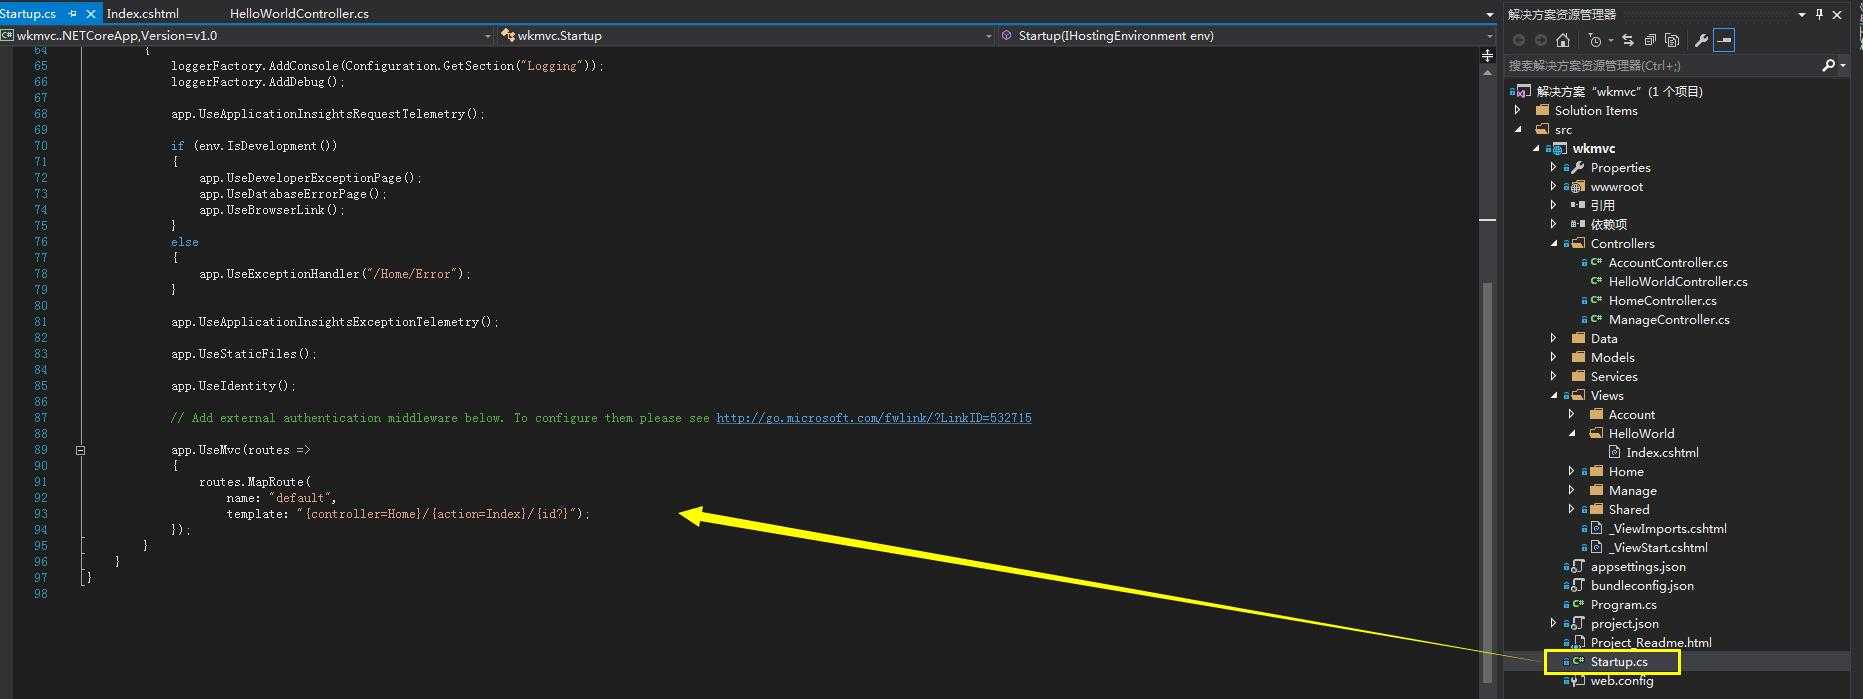Expand the wwwroot node

1554,186
